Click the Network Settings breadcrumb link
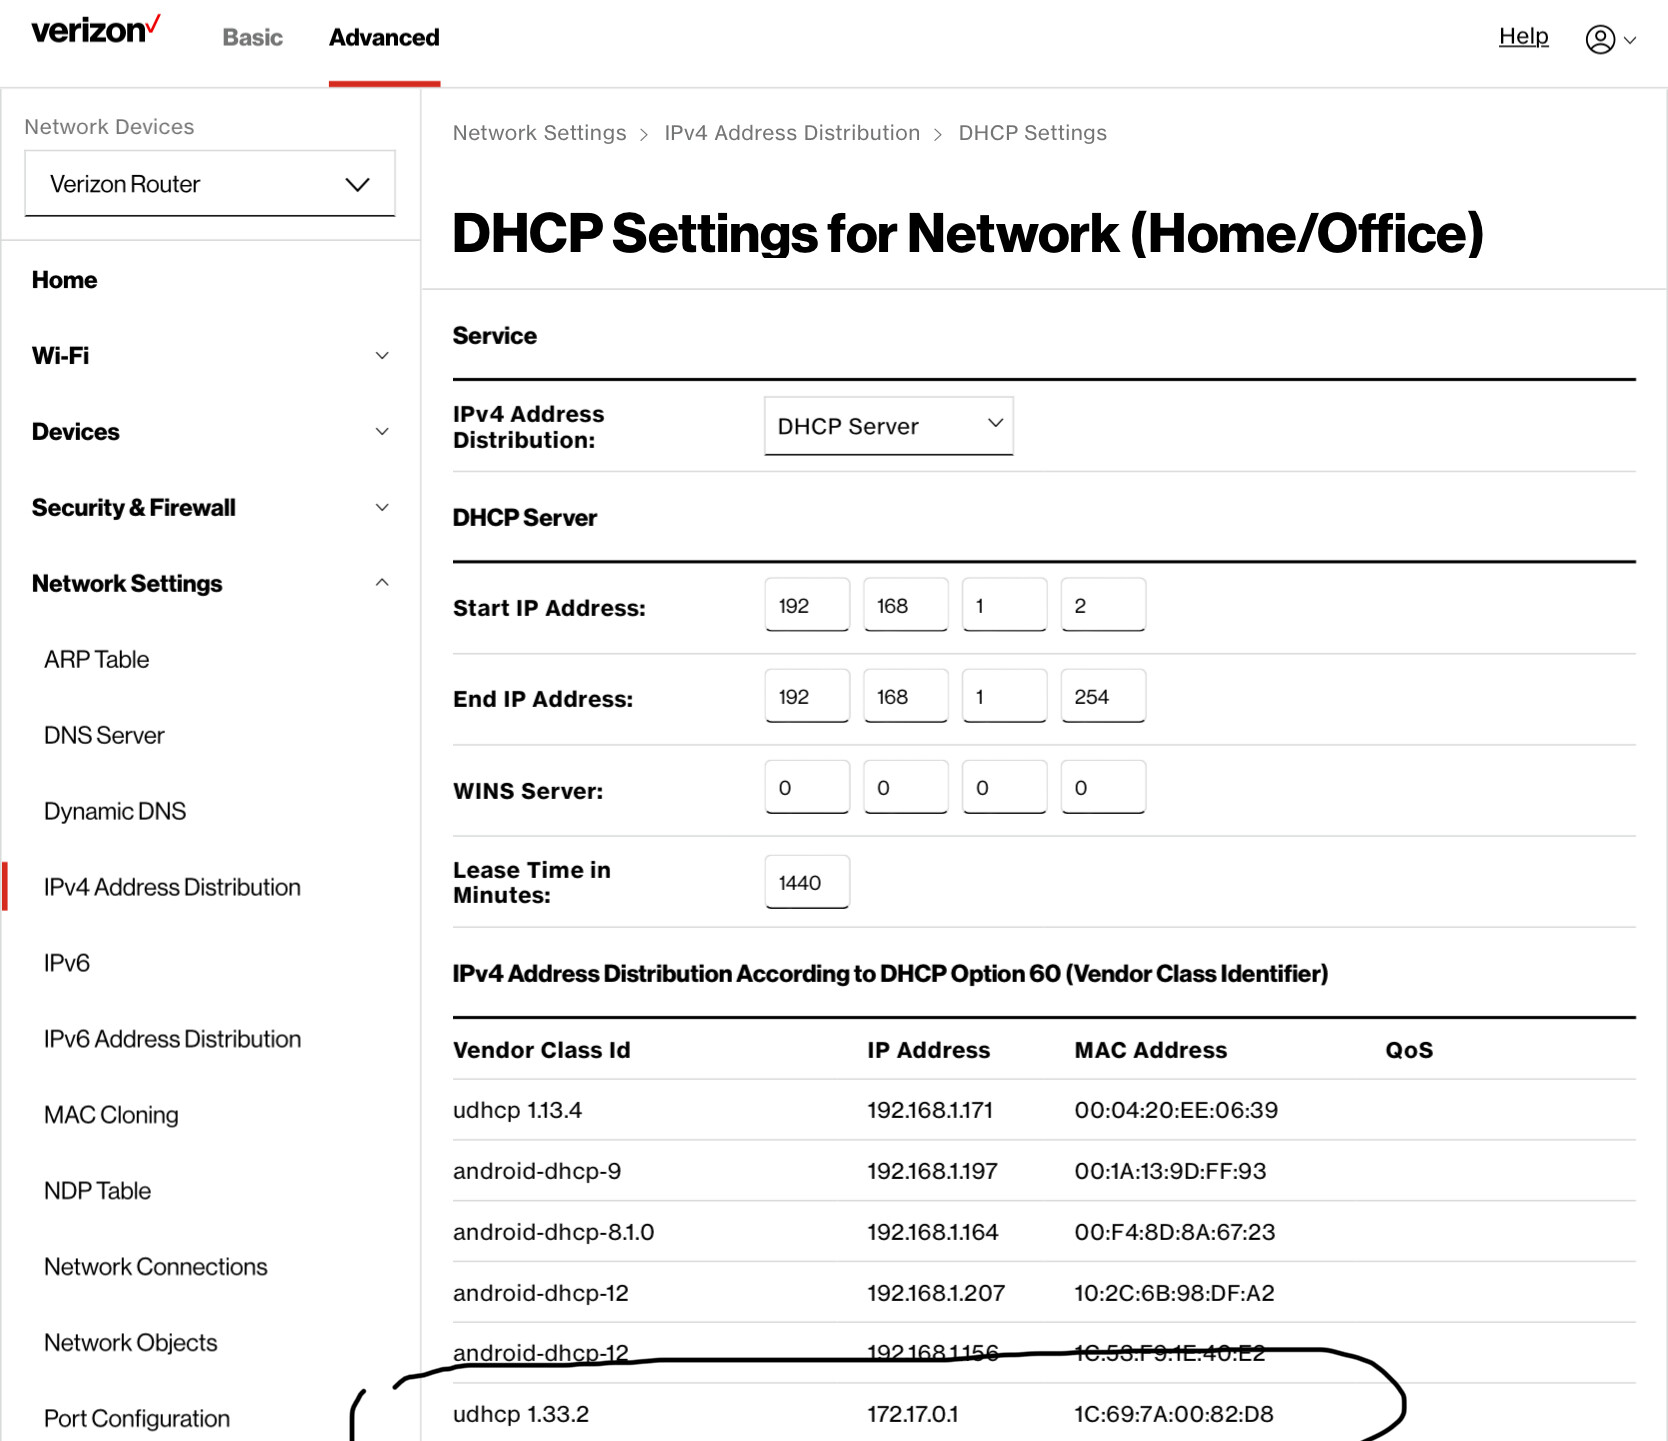 538,132
